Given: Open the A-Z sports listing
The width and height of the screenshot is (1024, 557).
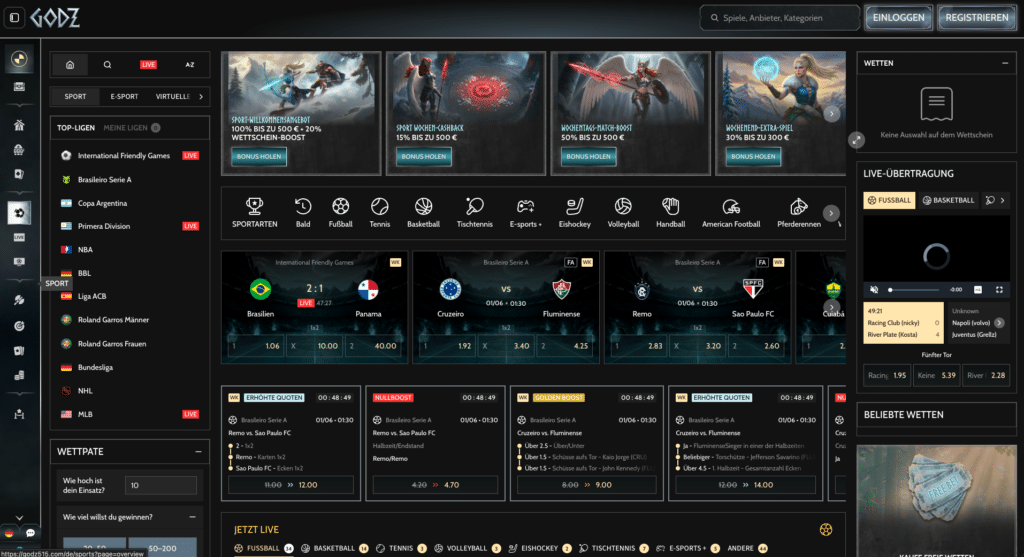Looking at the screenshot, I should point(190,65).
